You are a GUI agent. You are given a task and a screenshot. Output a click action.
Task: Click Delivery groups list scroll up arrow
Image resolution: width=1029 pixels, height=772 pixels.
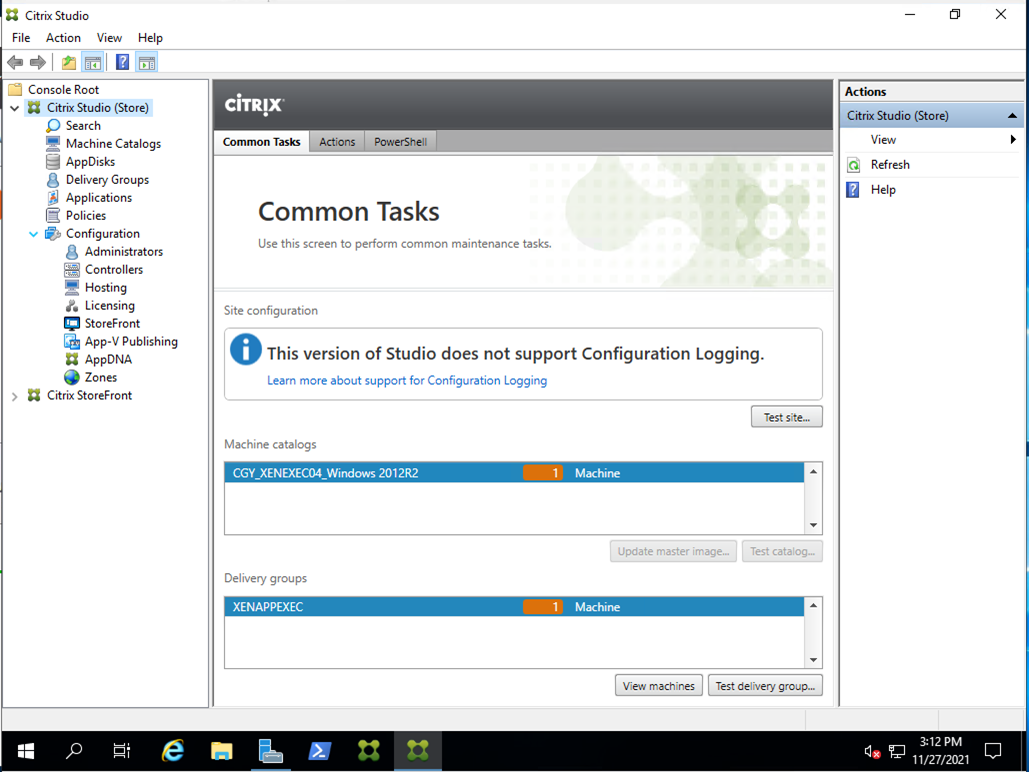[814, 605]
